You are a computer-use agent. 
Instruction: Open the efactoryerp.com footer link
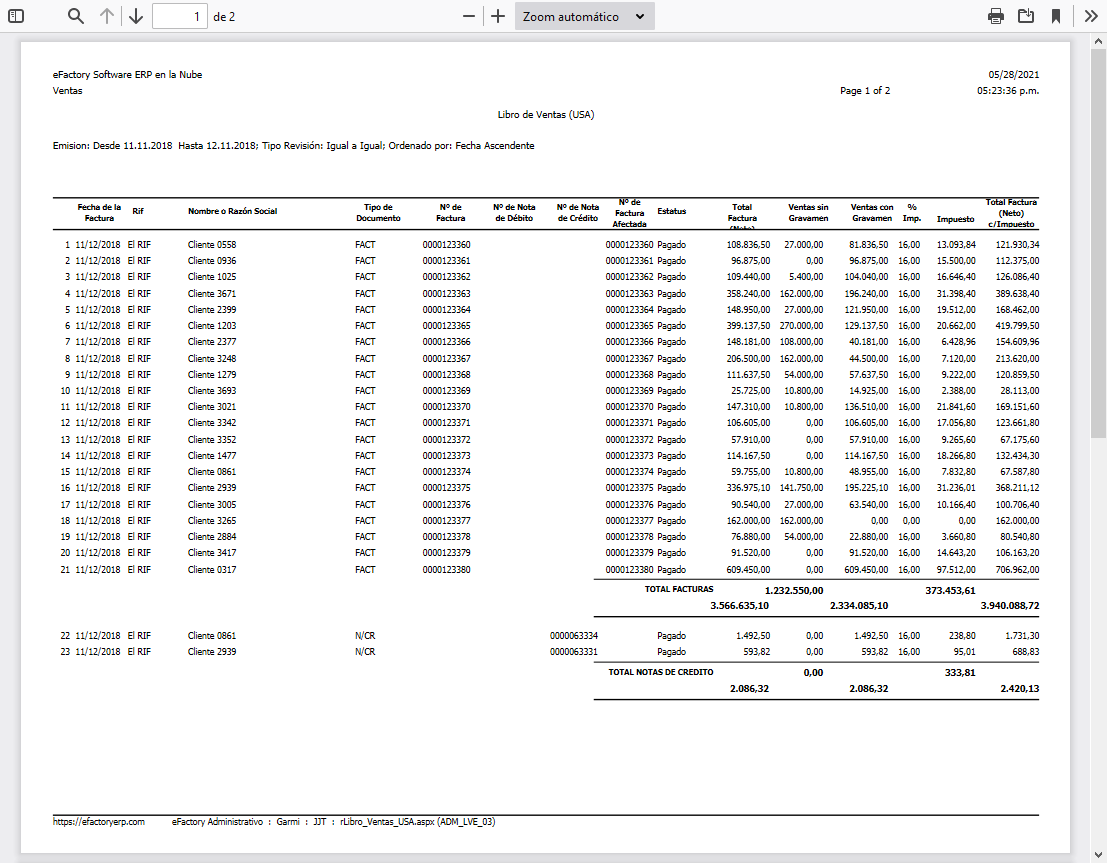tap(99, 822)
